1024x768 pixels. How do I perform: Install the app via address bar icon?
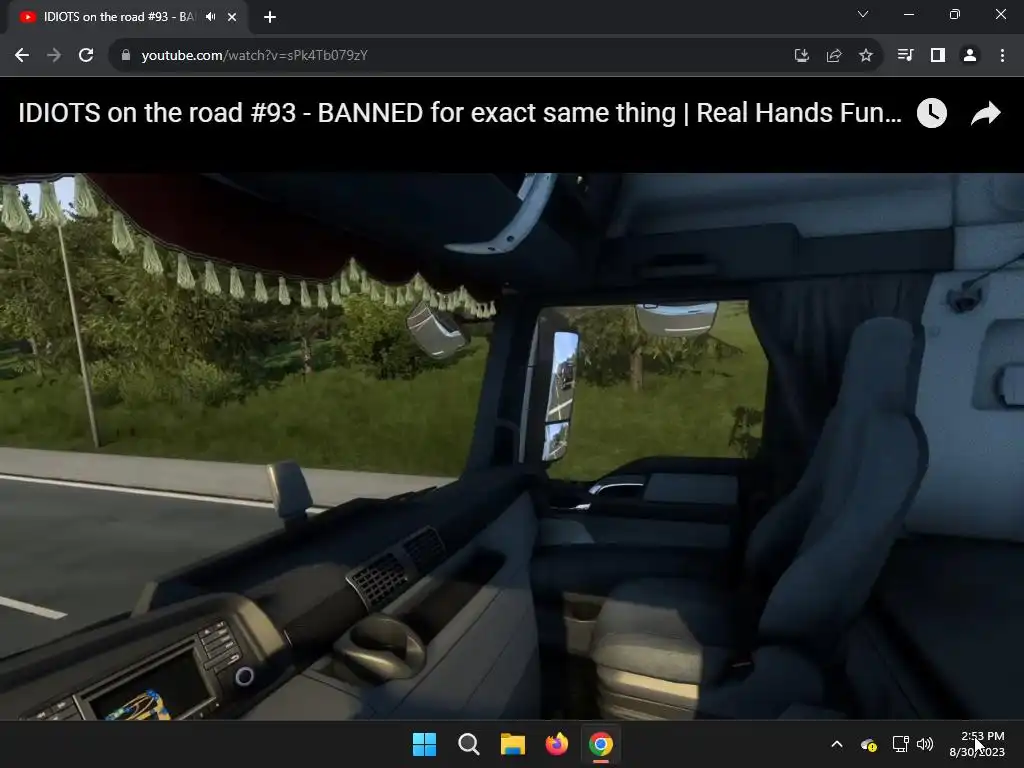click(x=802, y=56)
